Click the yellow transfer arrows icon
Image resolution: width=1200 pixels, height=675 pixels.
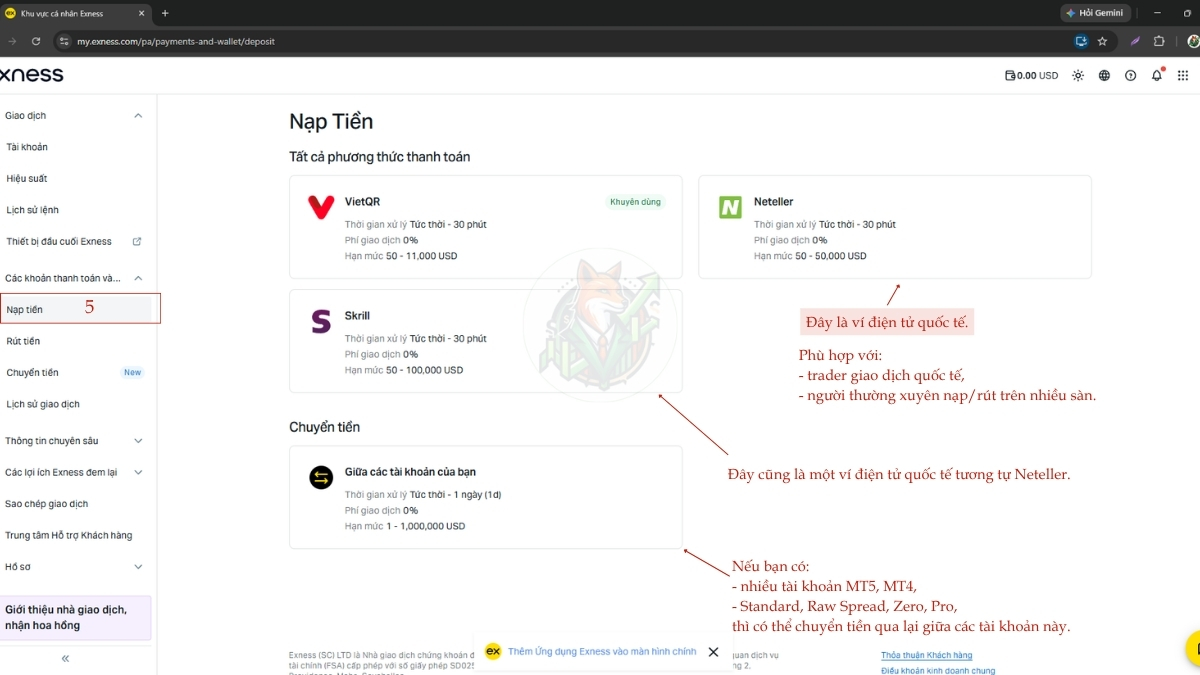point(321,477)
